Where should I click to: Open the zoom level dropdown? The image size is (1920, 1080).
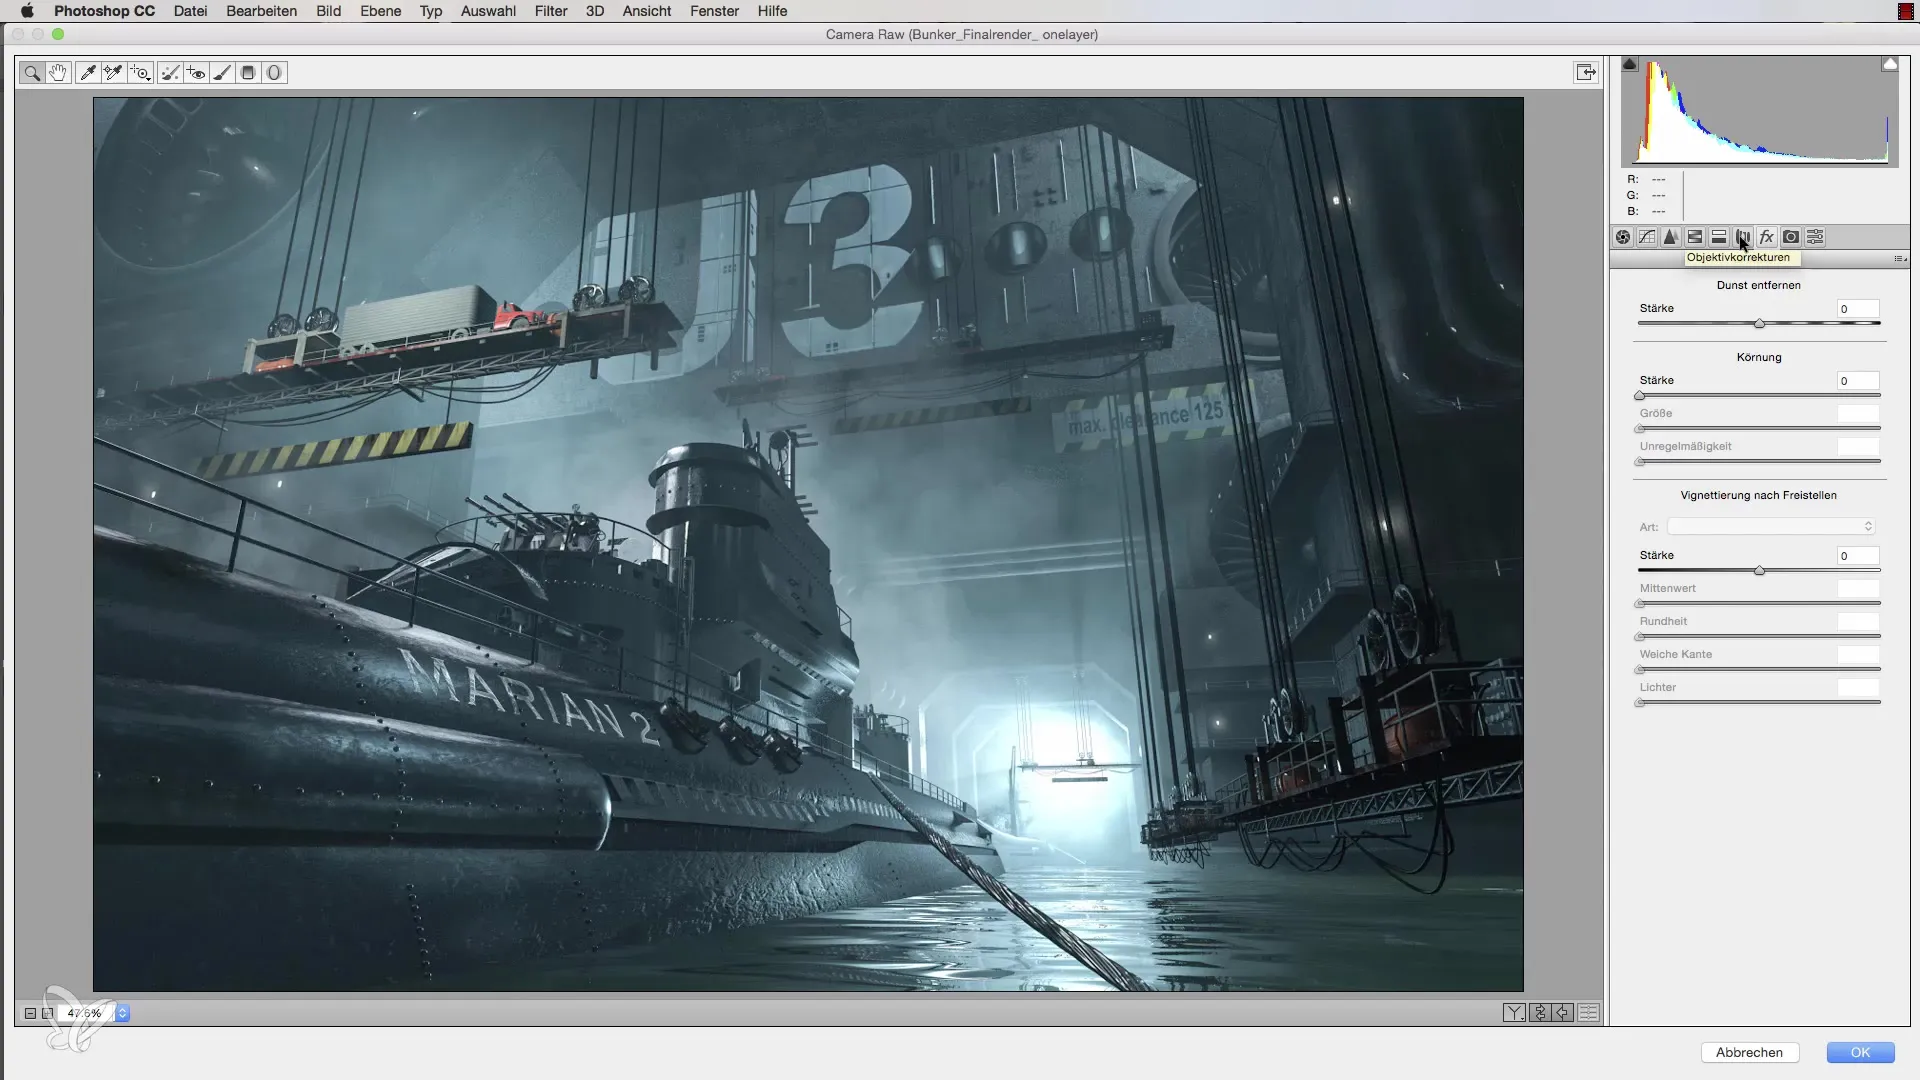tap(122, 1013)
